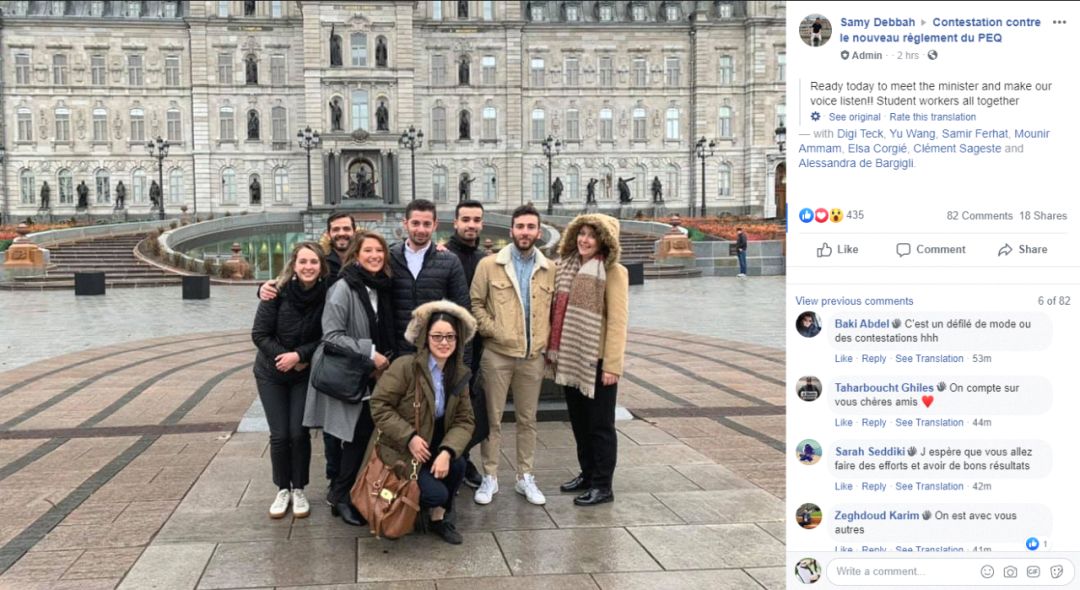This screenshot has height=590, width=1080.
Task: Click inside the Write a comment field
Action: pyautogui.click(x=902, y=571)
